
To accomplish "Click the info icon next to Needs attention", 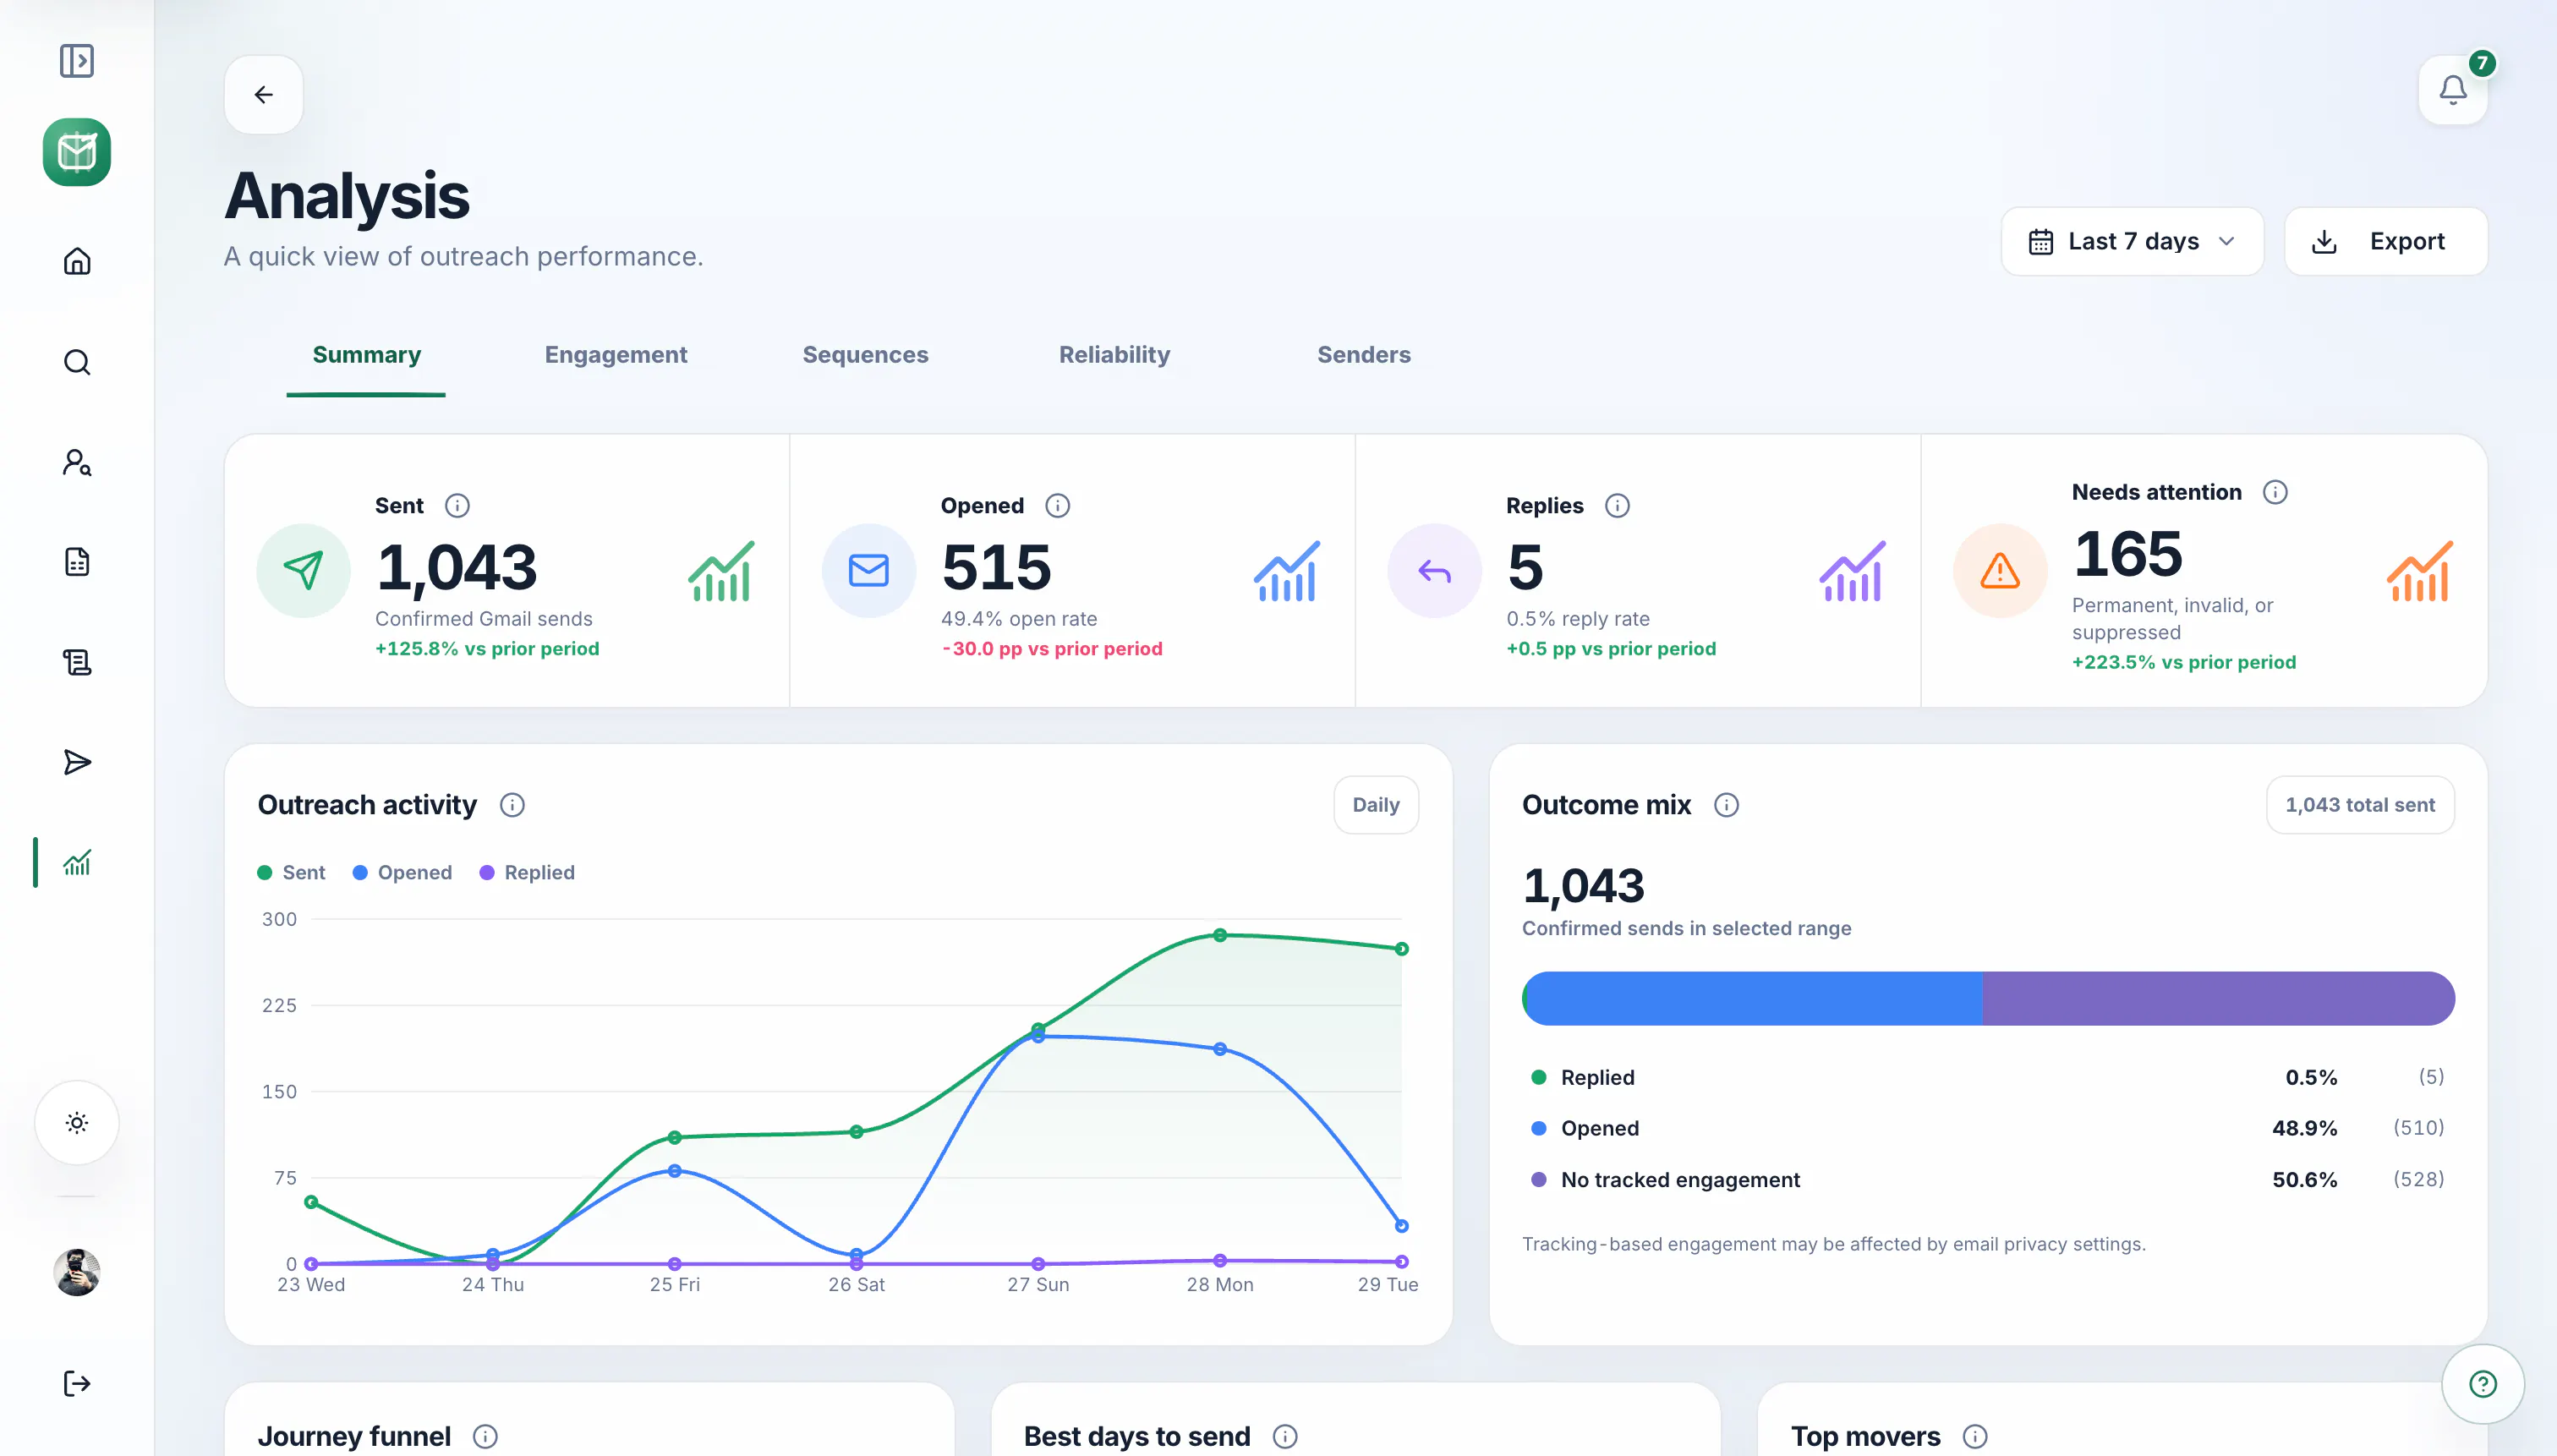I will tap(2275, 492).
